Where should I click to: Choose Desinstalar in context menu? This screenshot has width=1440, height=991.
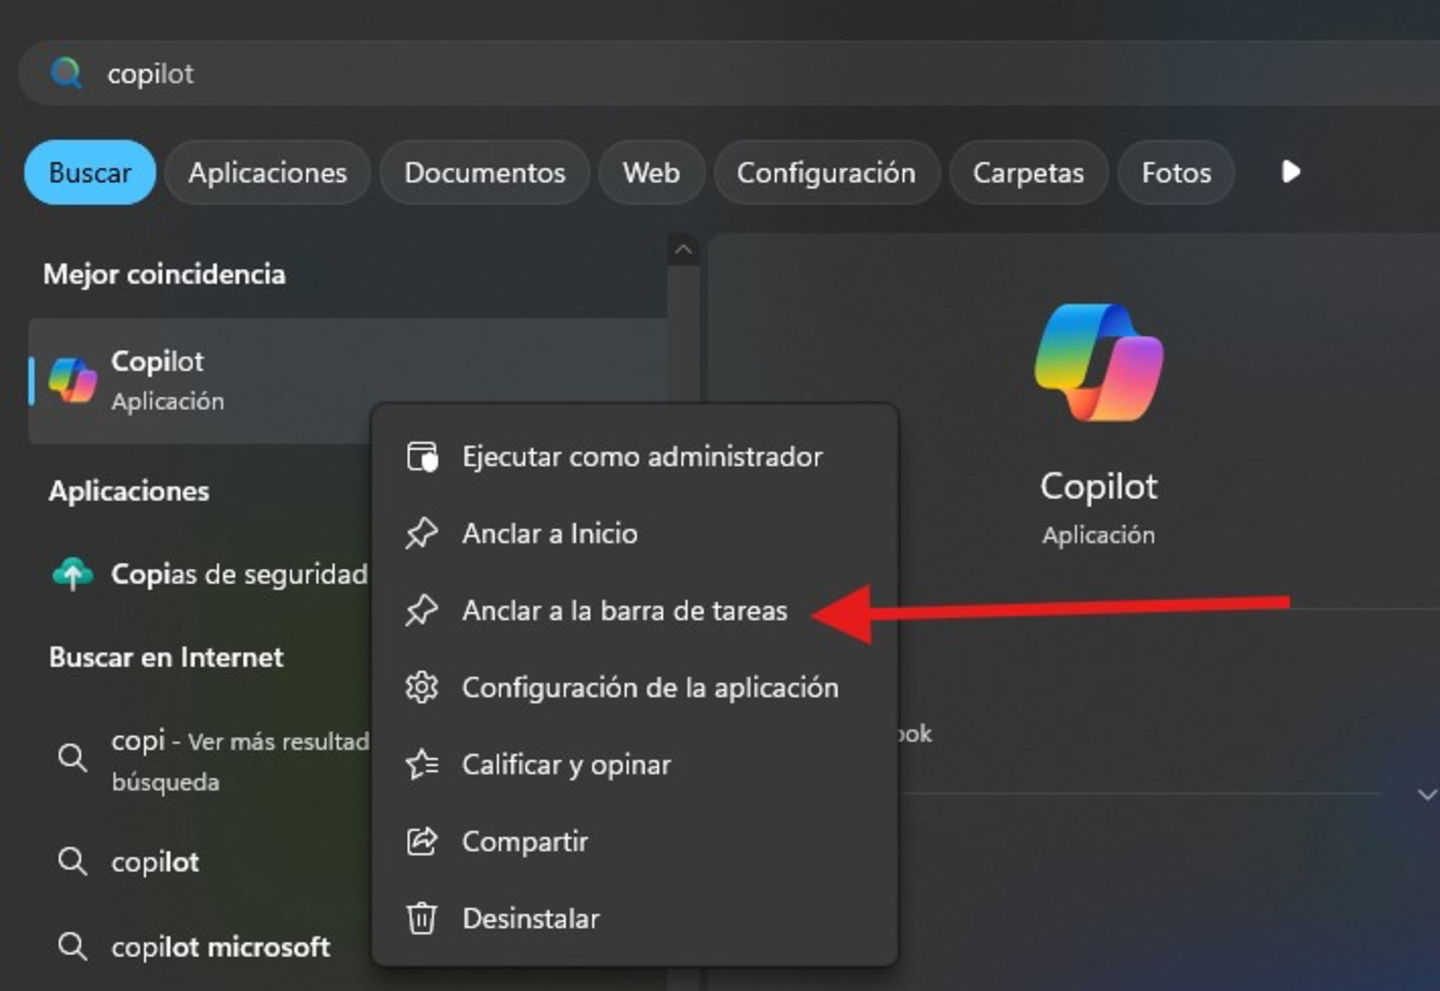coord(634,919)
